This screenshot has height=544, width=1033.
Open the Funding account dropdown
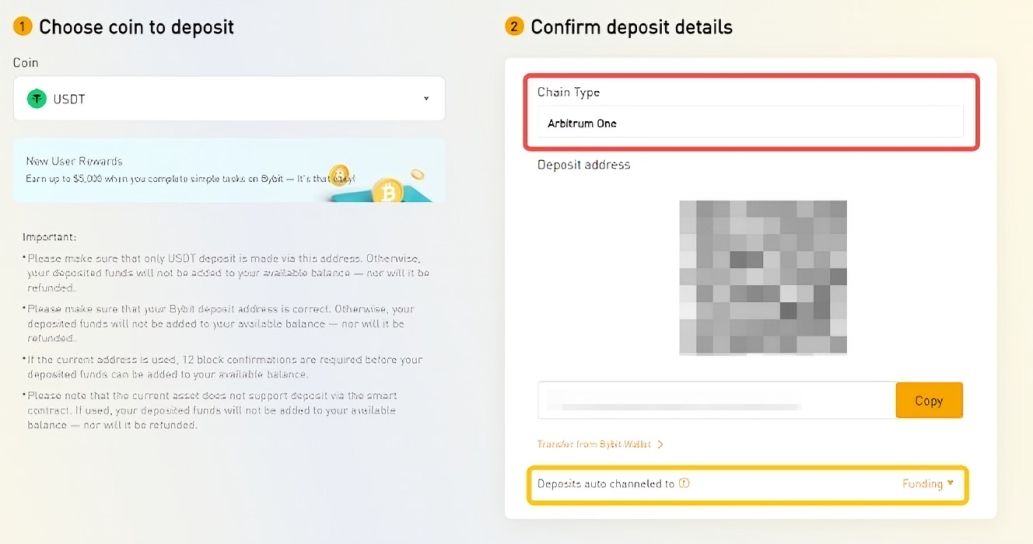(928, 484)
